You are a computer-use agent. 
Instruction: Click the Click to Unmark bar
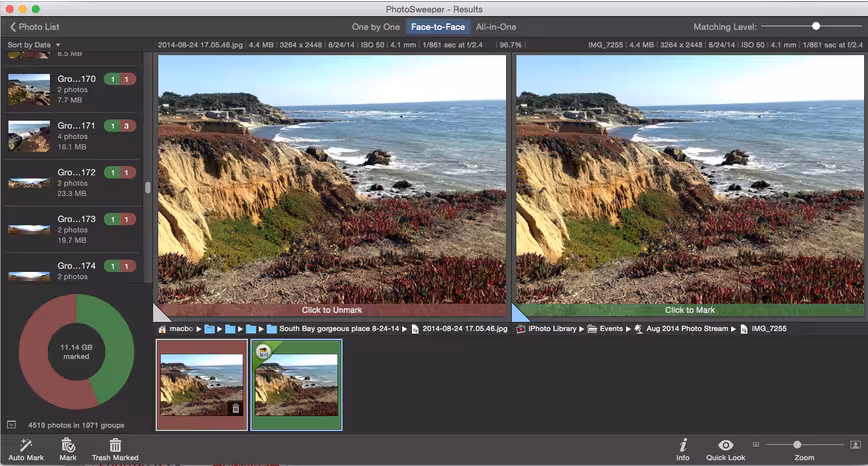pyautogui.click(x=332, y=310)
